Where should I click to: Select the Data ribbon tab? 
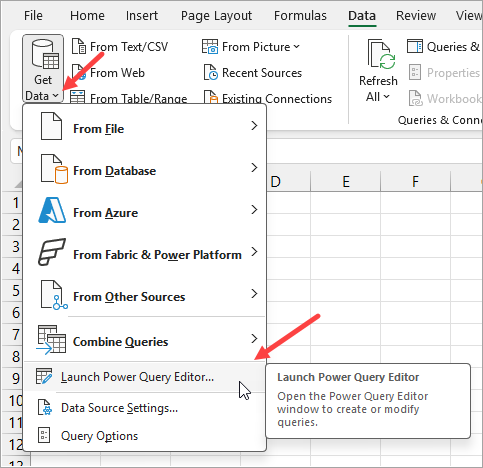[x=362, y=16]
